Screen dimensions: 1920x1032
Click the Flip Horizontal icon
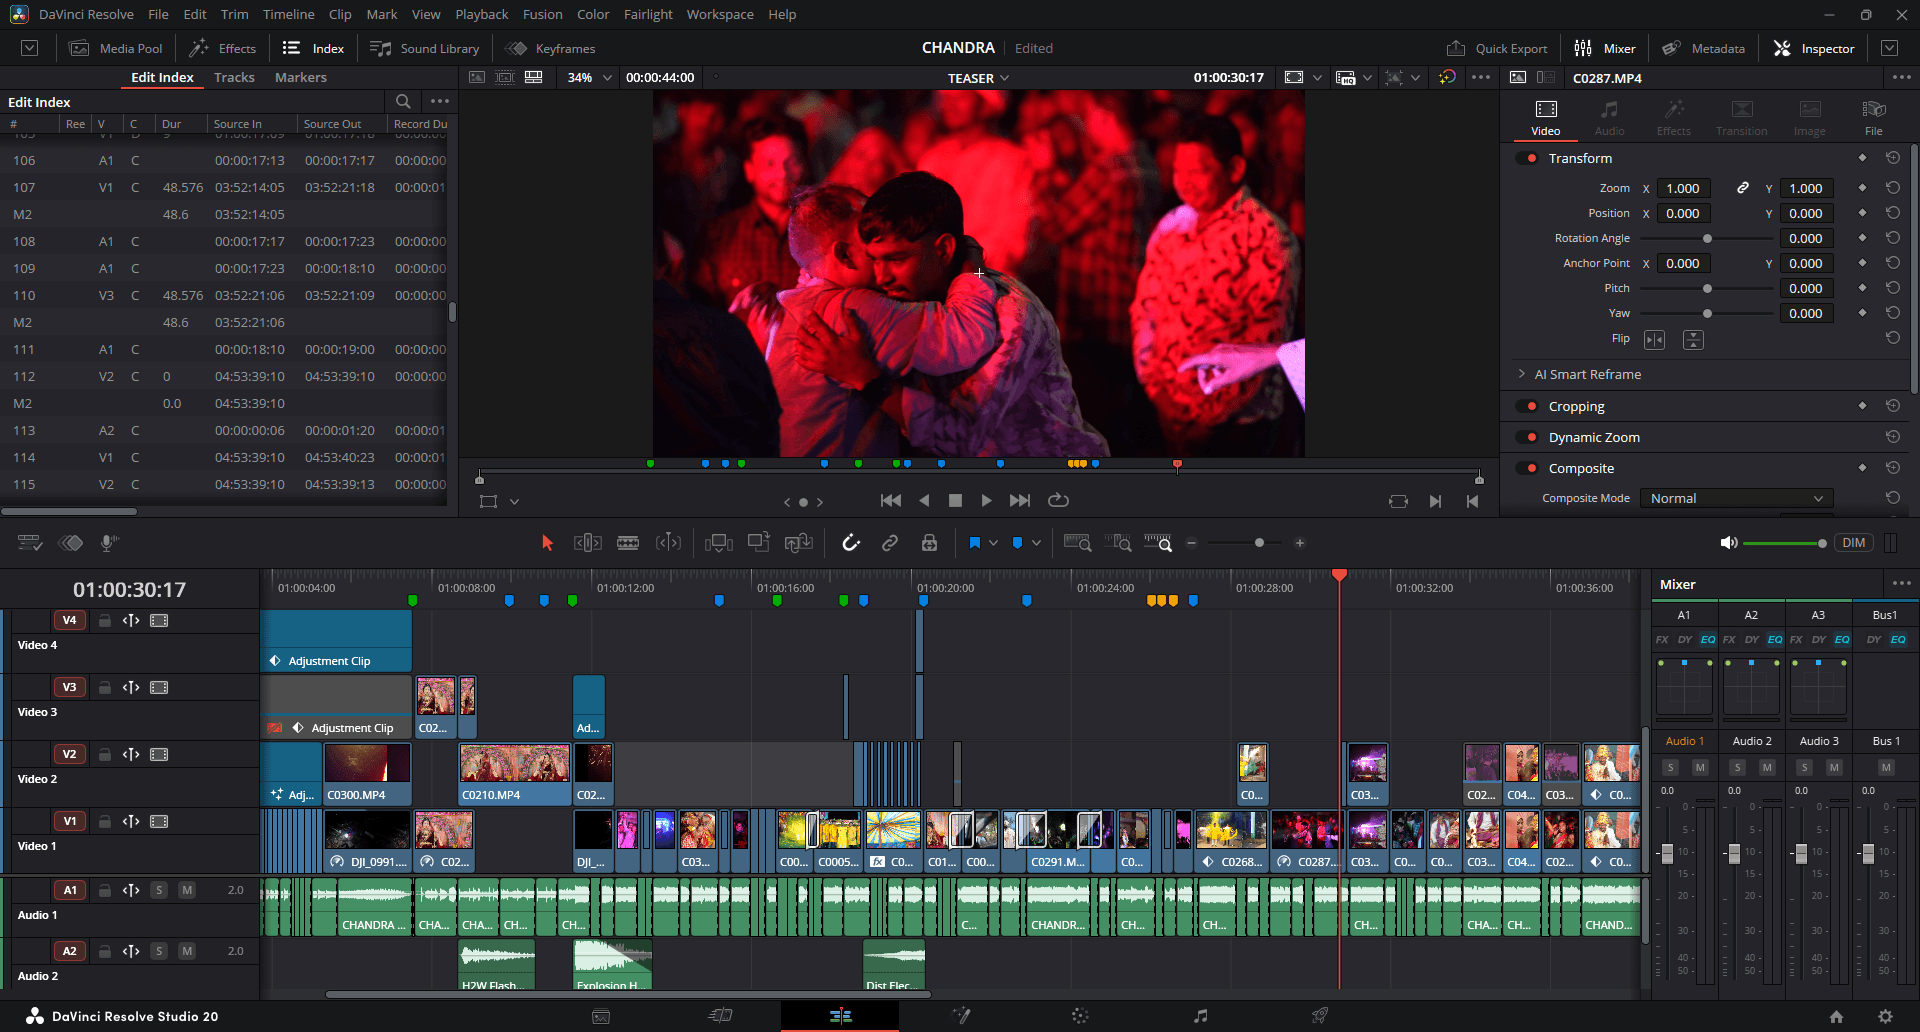pos(1655,340)
